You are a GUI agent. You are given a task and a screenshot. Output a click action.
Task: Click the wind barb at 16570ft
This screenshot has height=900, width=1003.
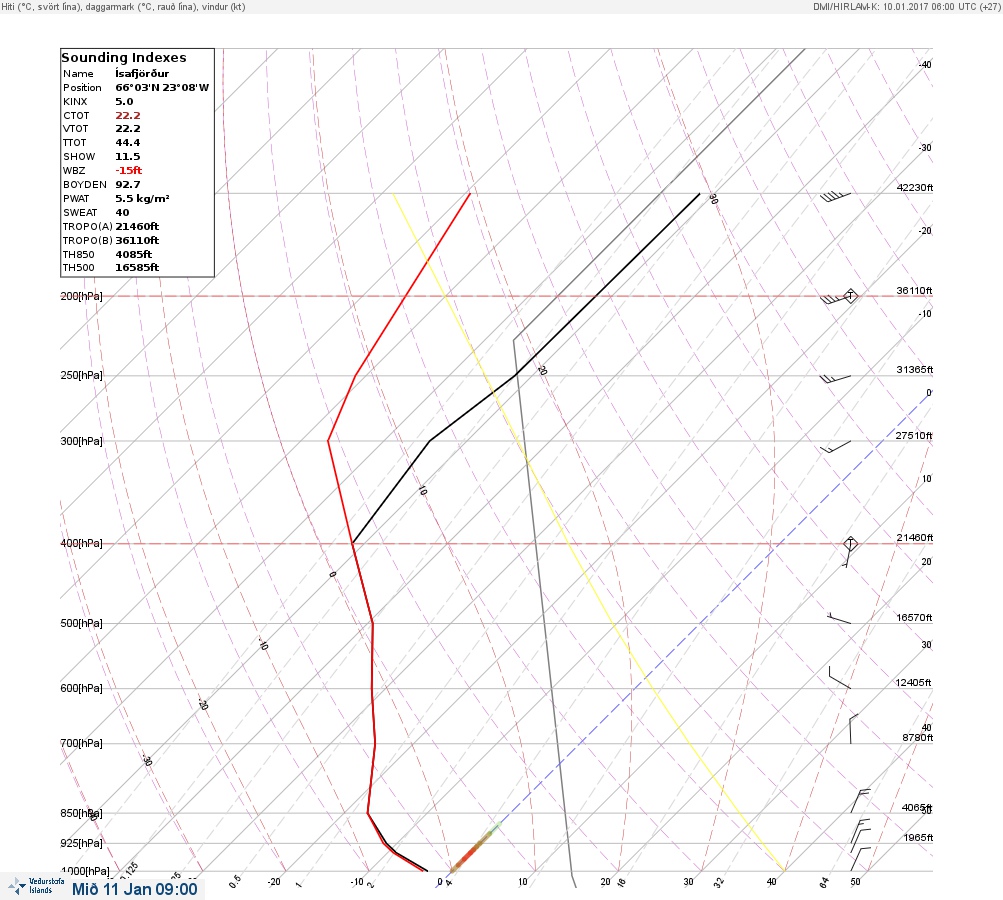pos(839,618)
